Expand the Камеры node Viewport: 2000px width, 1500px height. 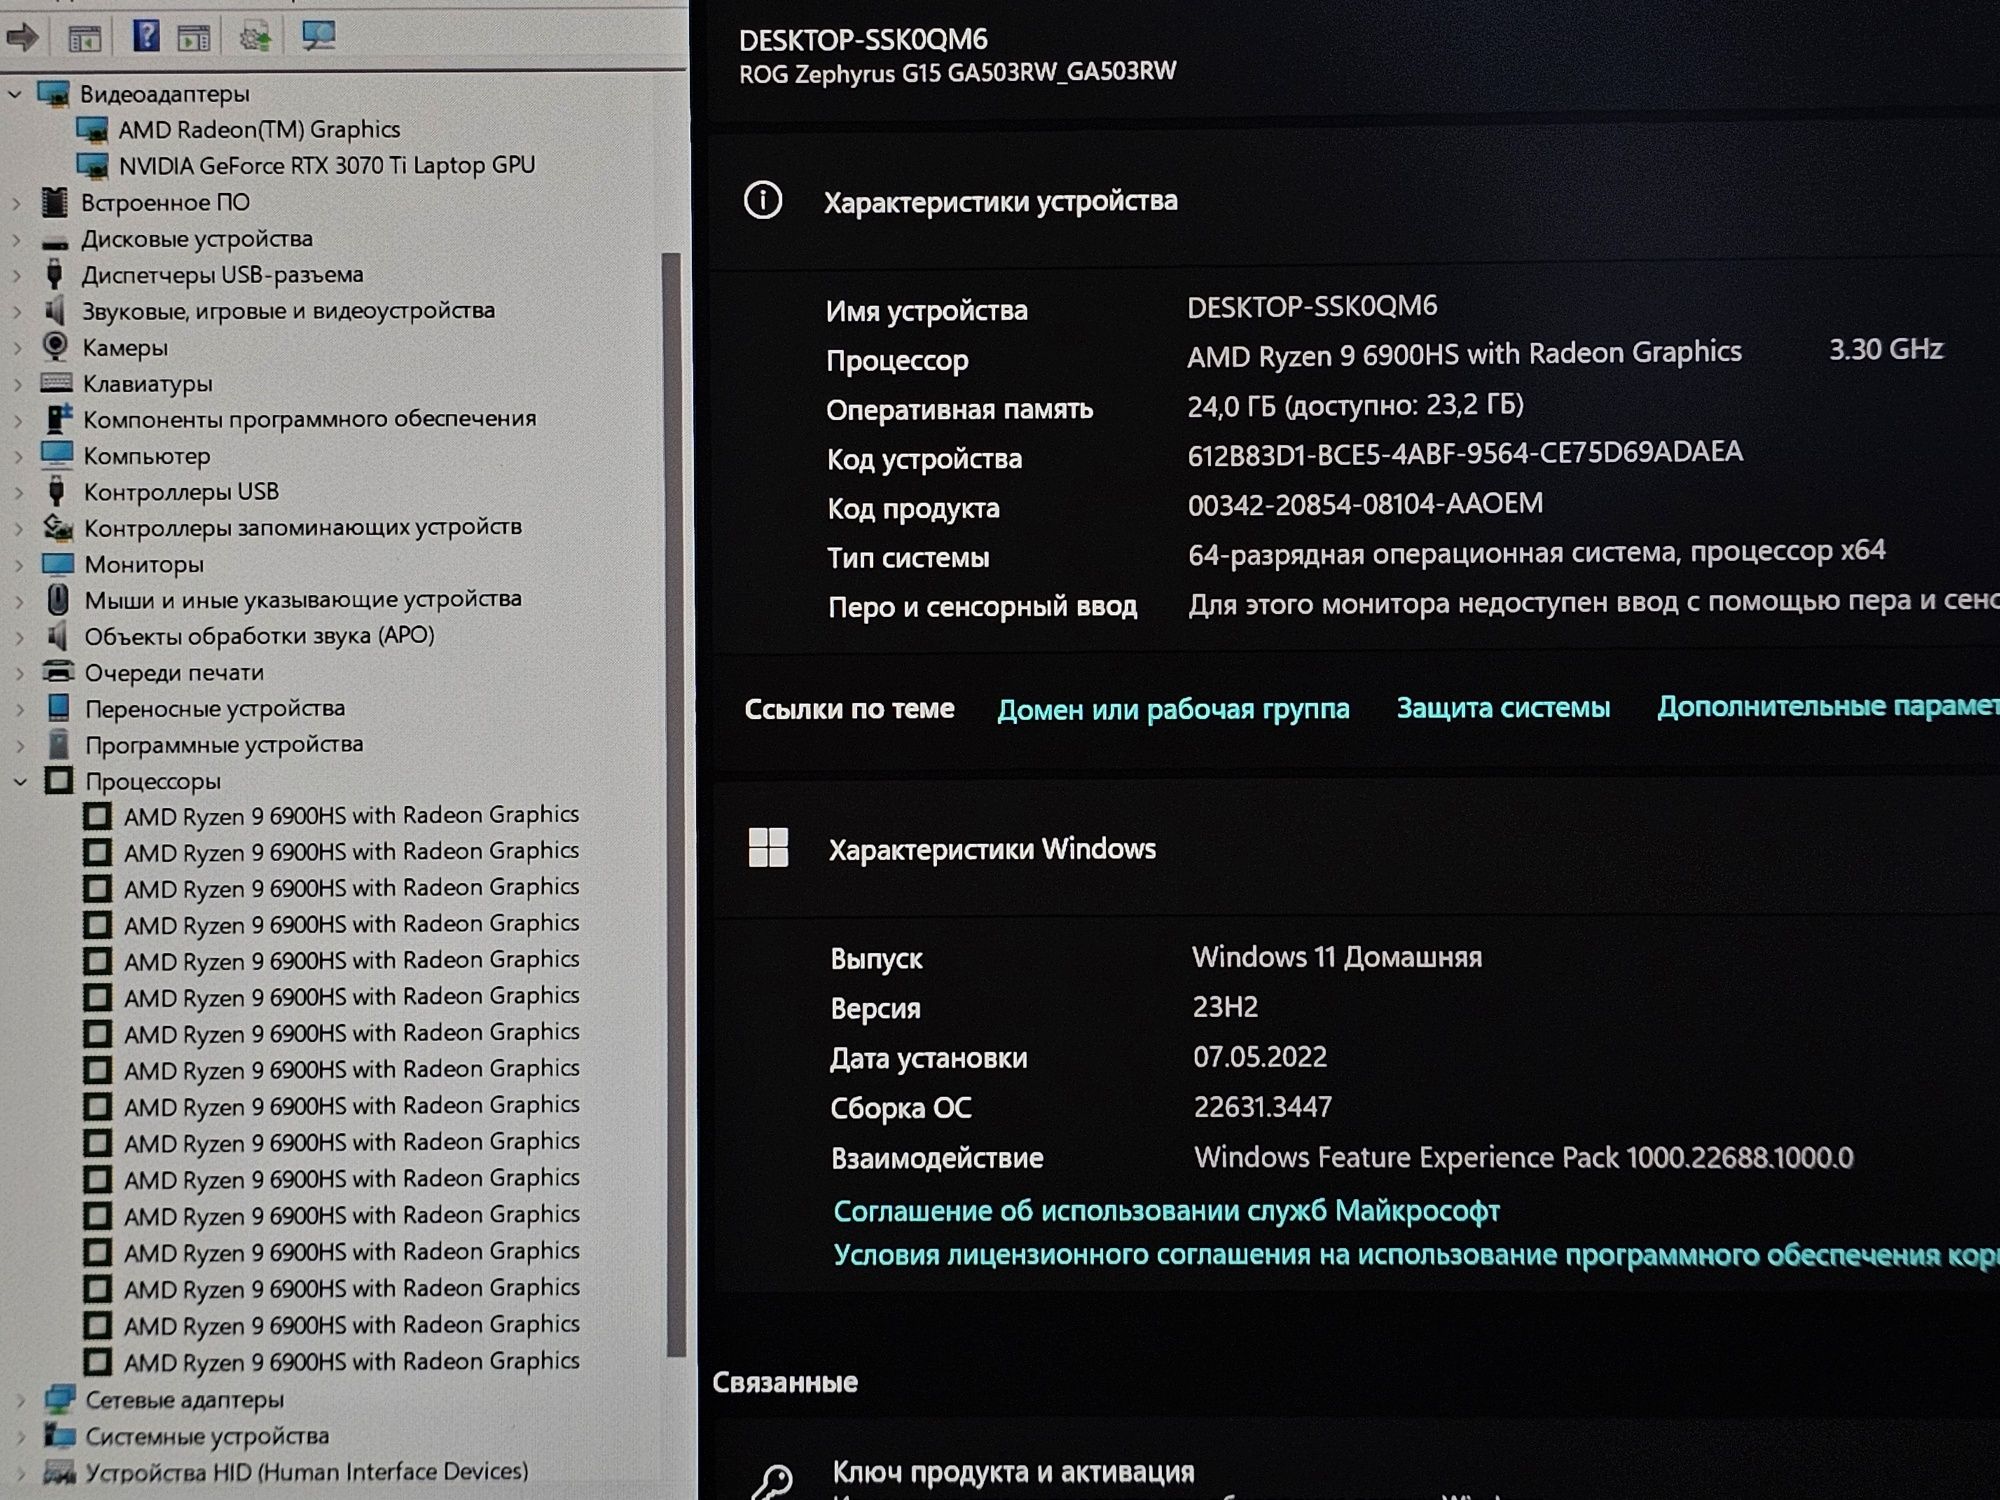pos(17,348)
